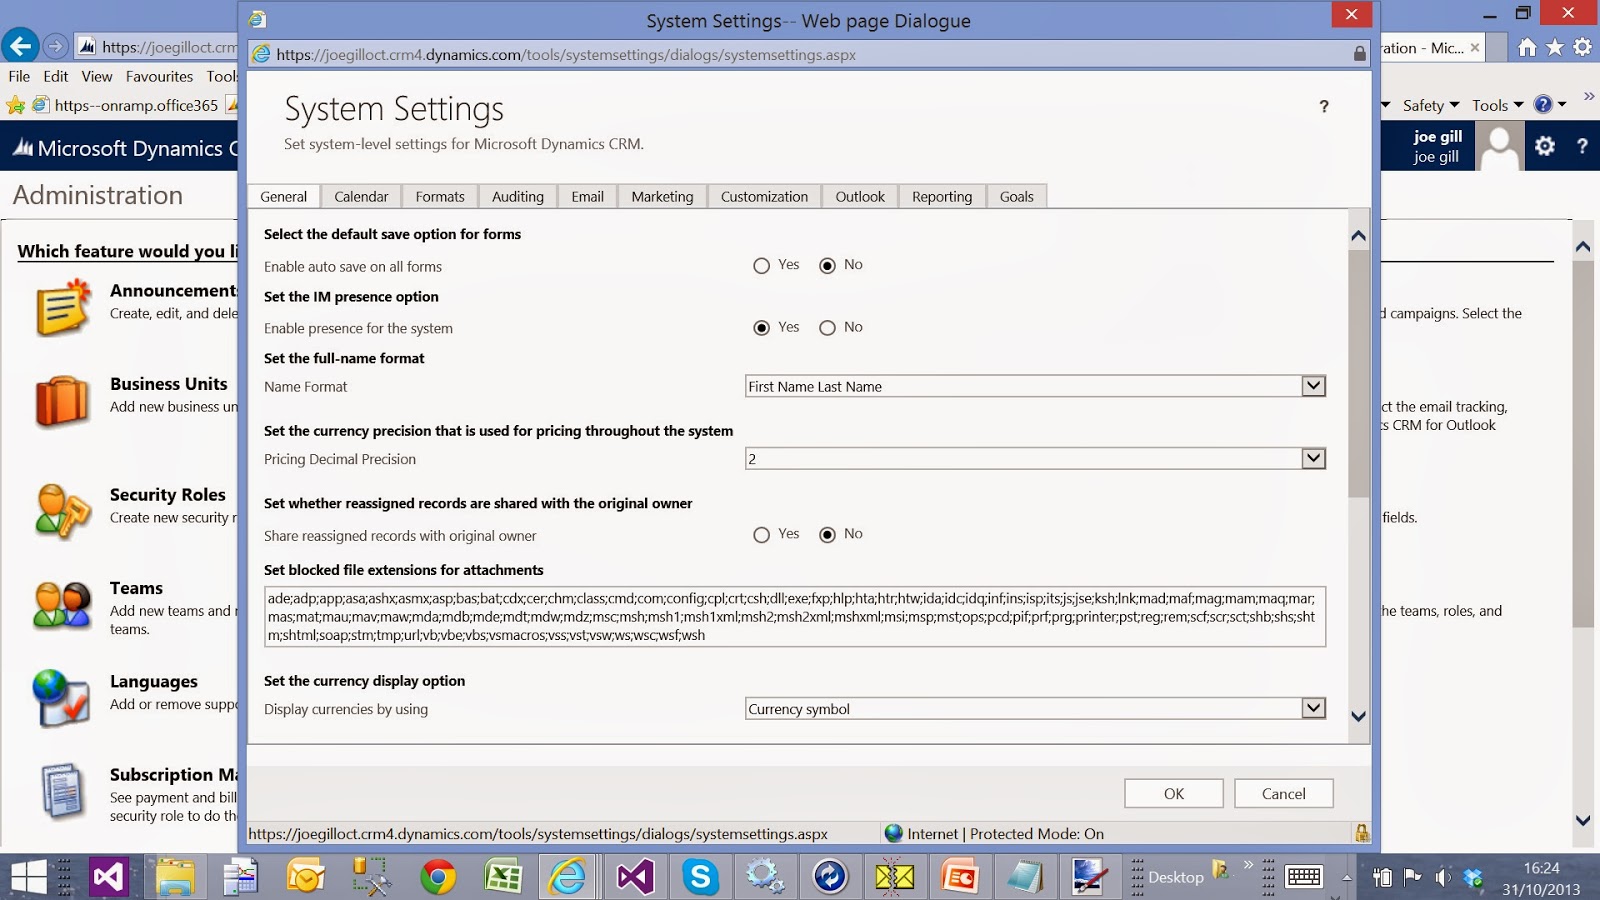Open the Name Format dropdown
1600x900 pixels.
point(1312,386)
